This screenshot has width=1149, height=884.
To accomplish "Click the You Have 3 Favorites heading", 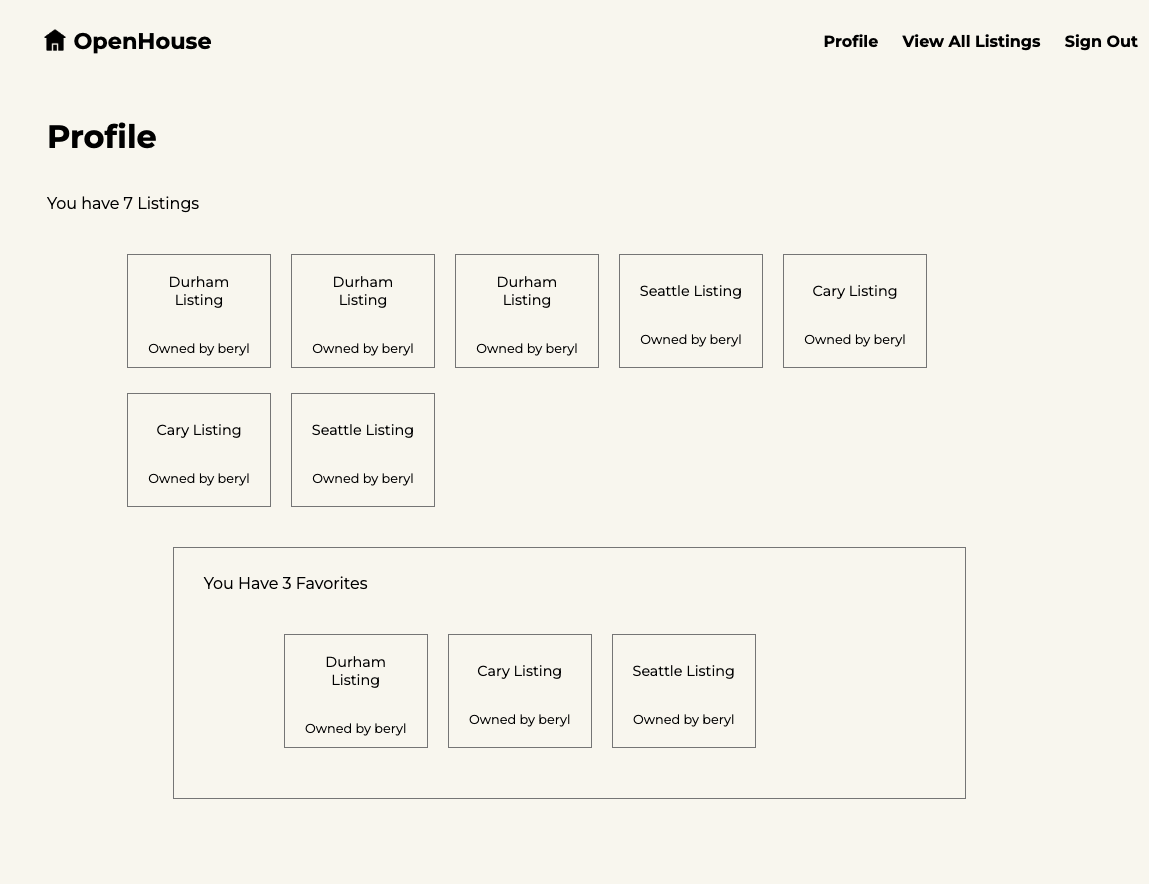I will pos(285,583).
